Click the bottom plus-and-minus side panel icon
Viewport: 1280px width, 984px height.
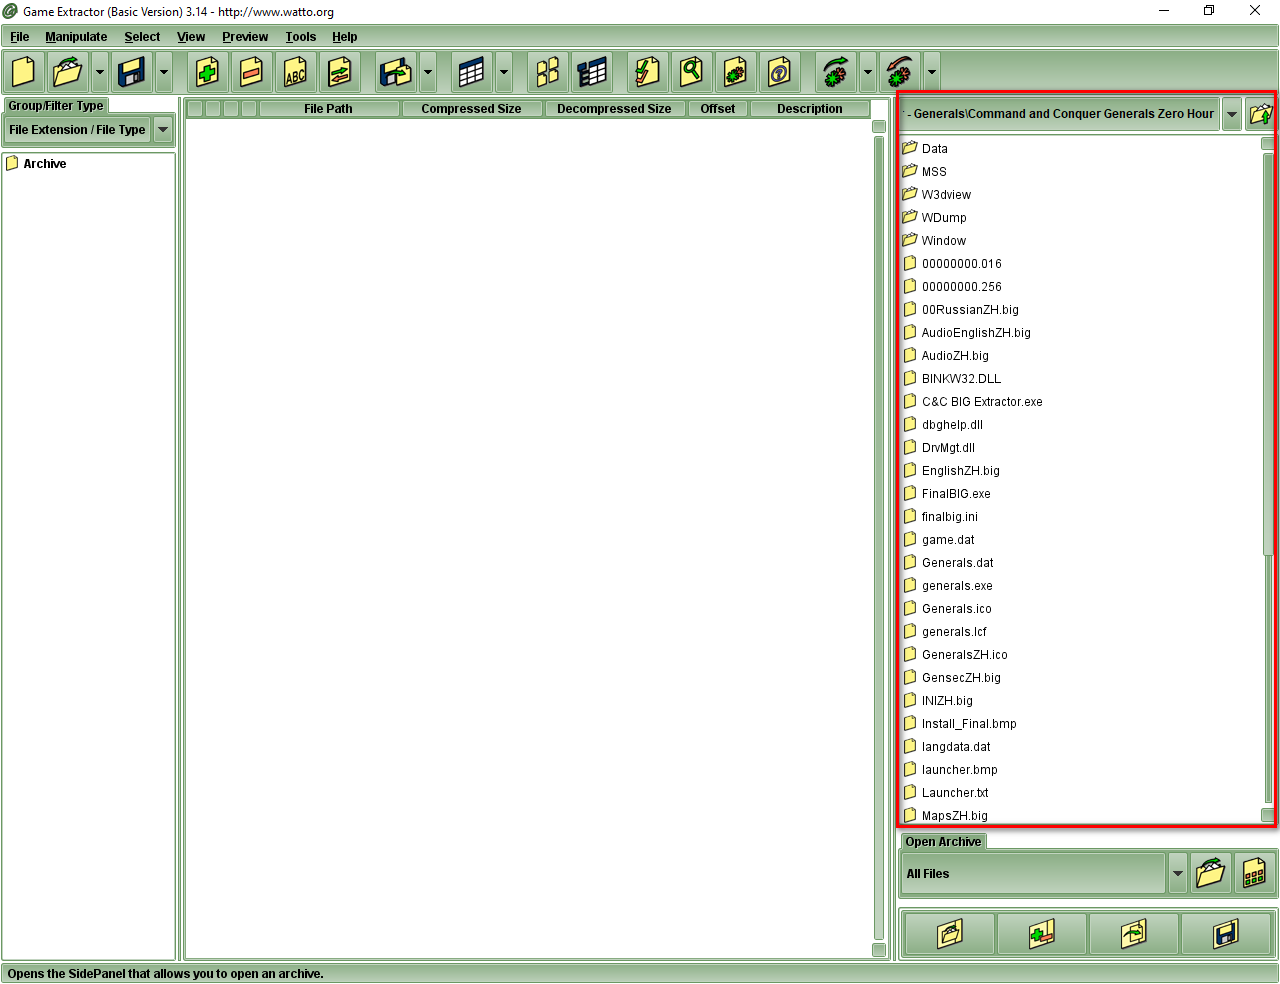(1041, 934)
